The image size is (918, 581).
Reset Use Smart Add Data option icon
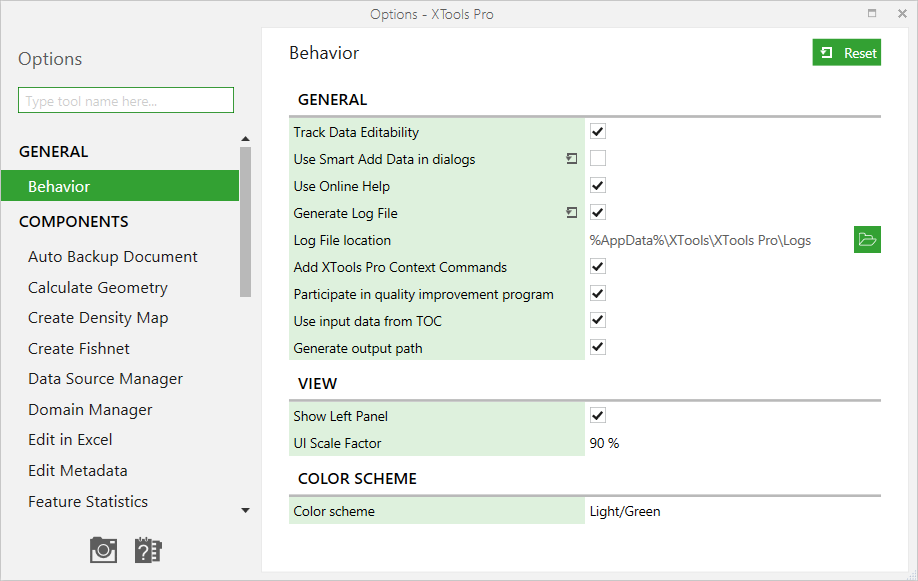571,159
